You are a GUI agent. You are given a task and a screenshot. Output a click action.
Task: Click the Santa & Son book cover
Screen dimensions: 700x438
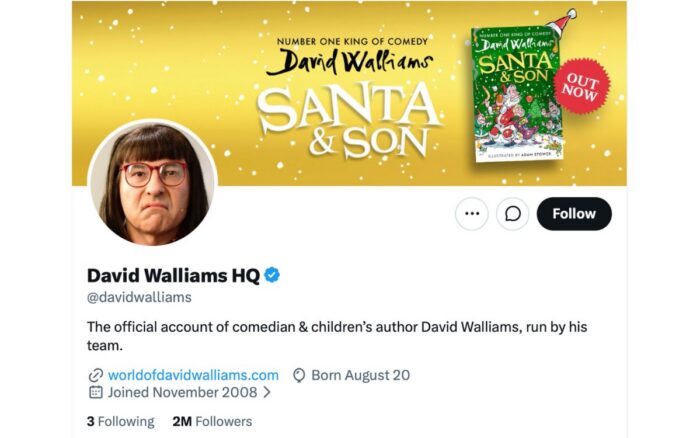pos(516,94)
